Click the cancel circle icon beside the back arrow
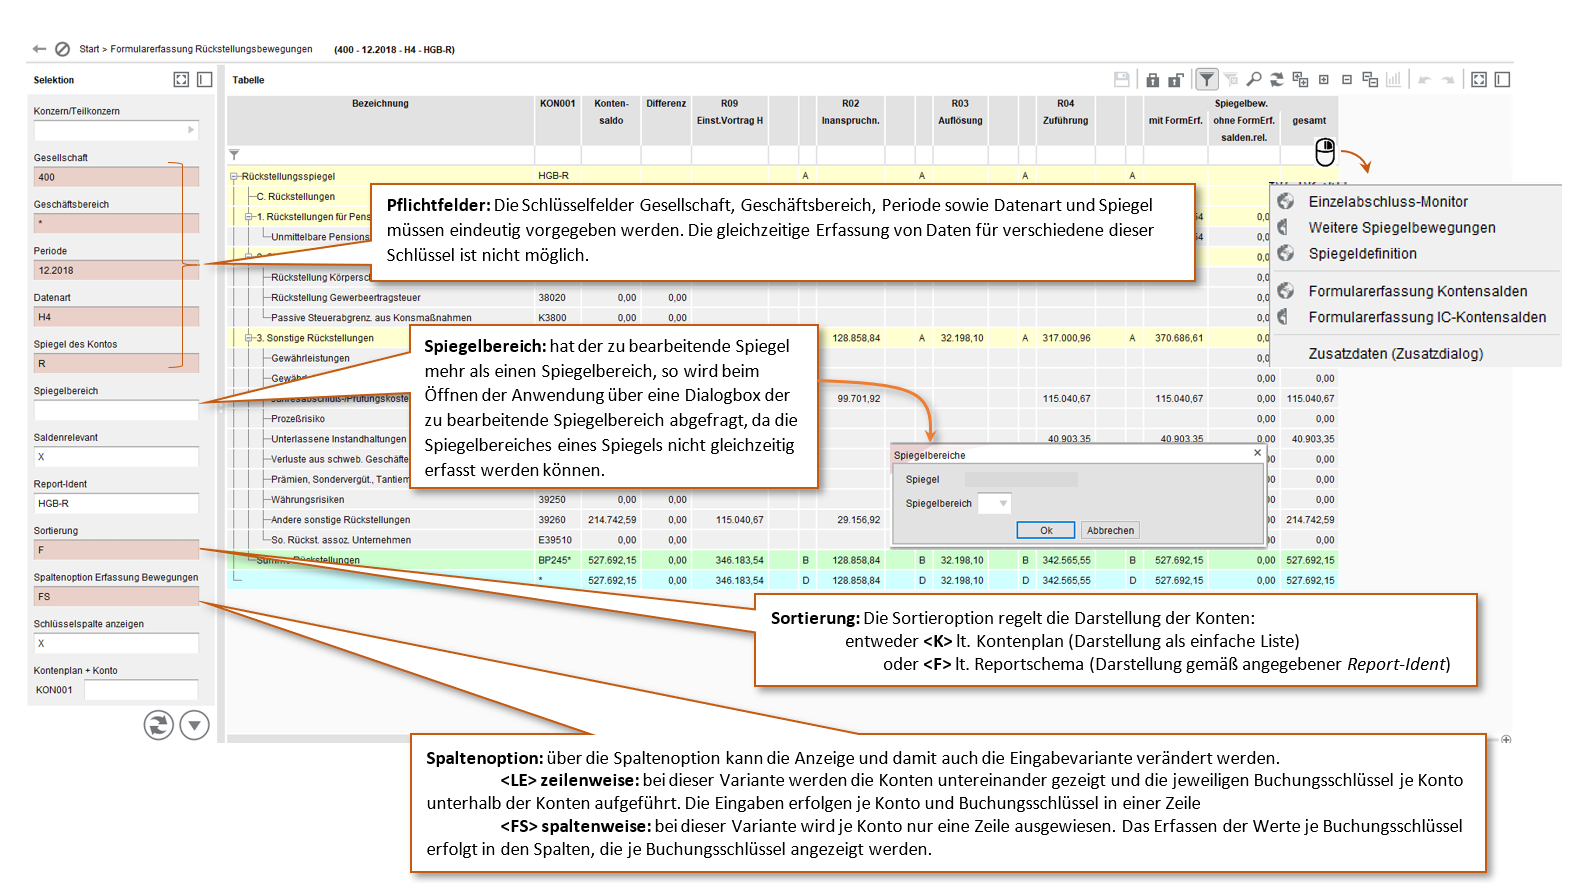 62,49
